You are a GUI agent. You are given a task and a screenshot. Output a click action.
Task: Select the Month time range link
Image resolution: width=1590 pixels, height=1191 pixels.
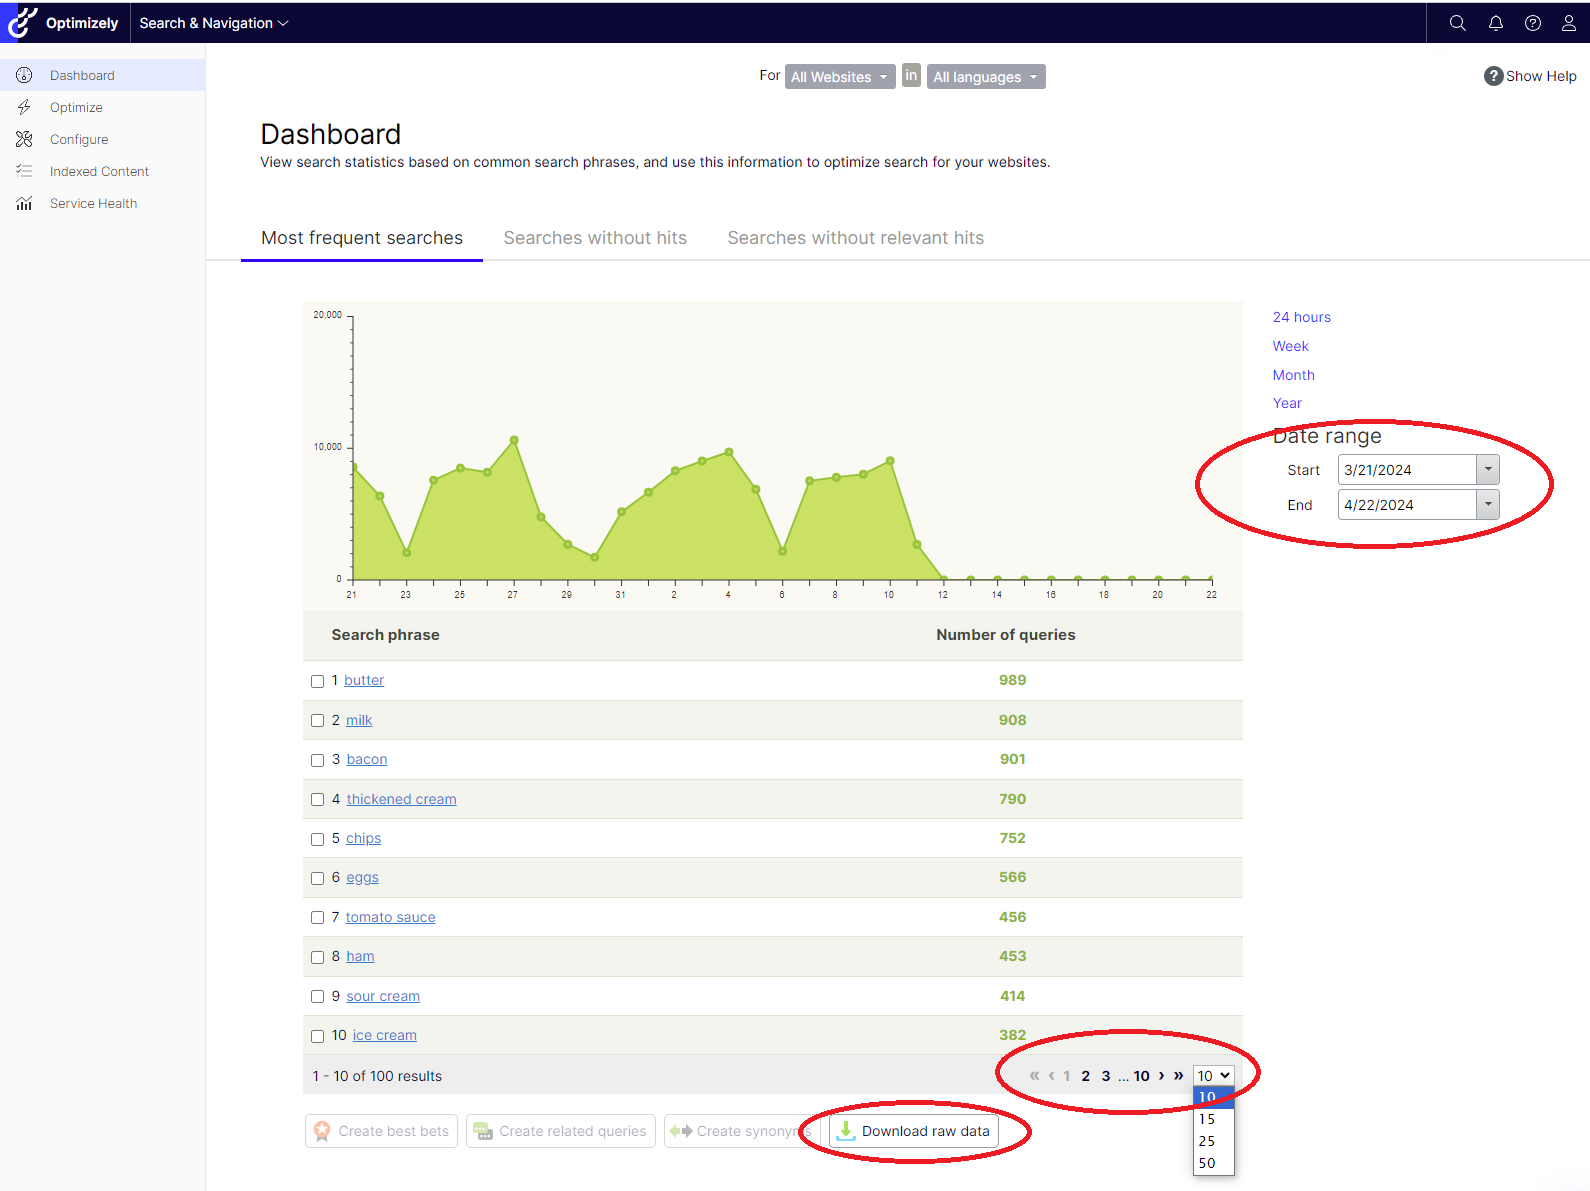click(1293, 375)
